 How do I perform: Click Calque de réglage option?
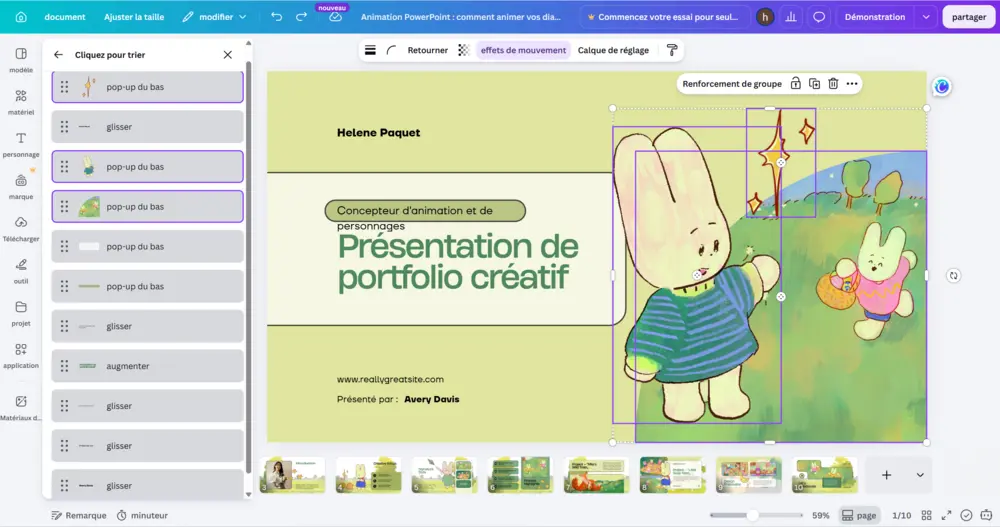click(x=613, y=50)
